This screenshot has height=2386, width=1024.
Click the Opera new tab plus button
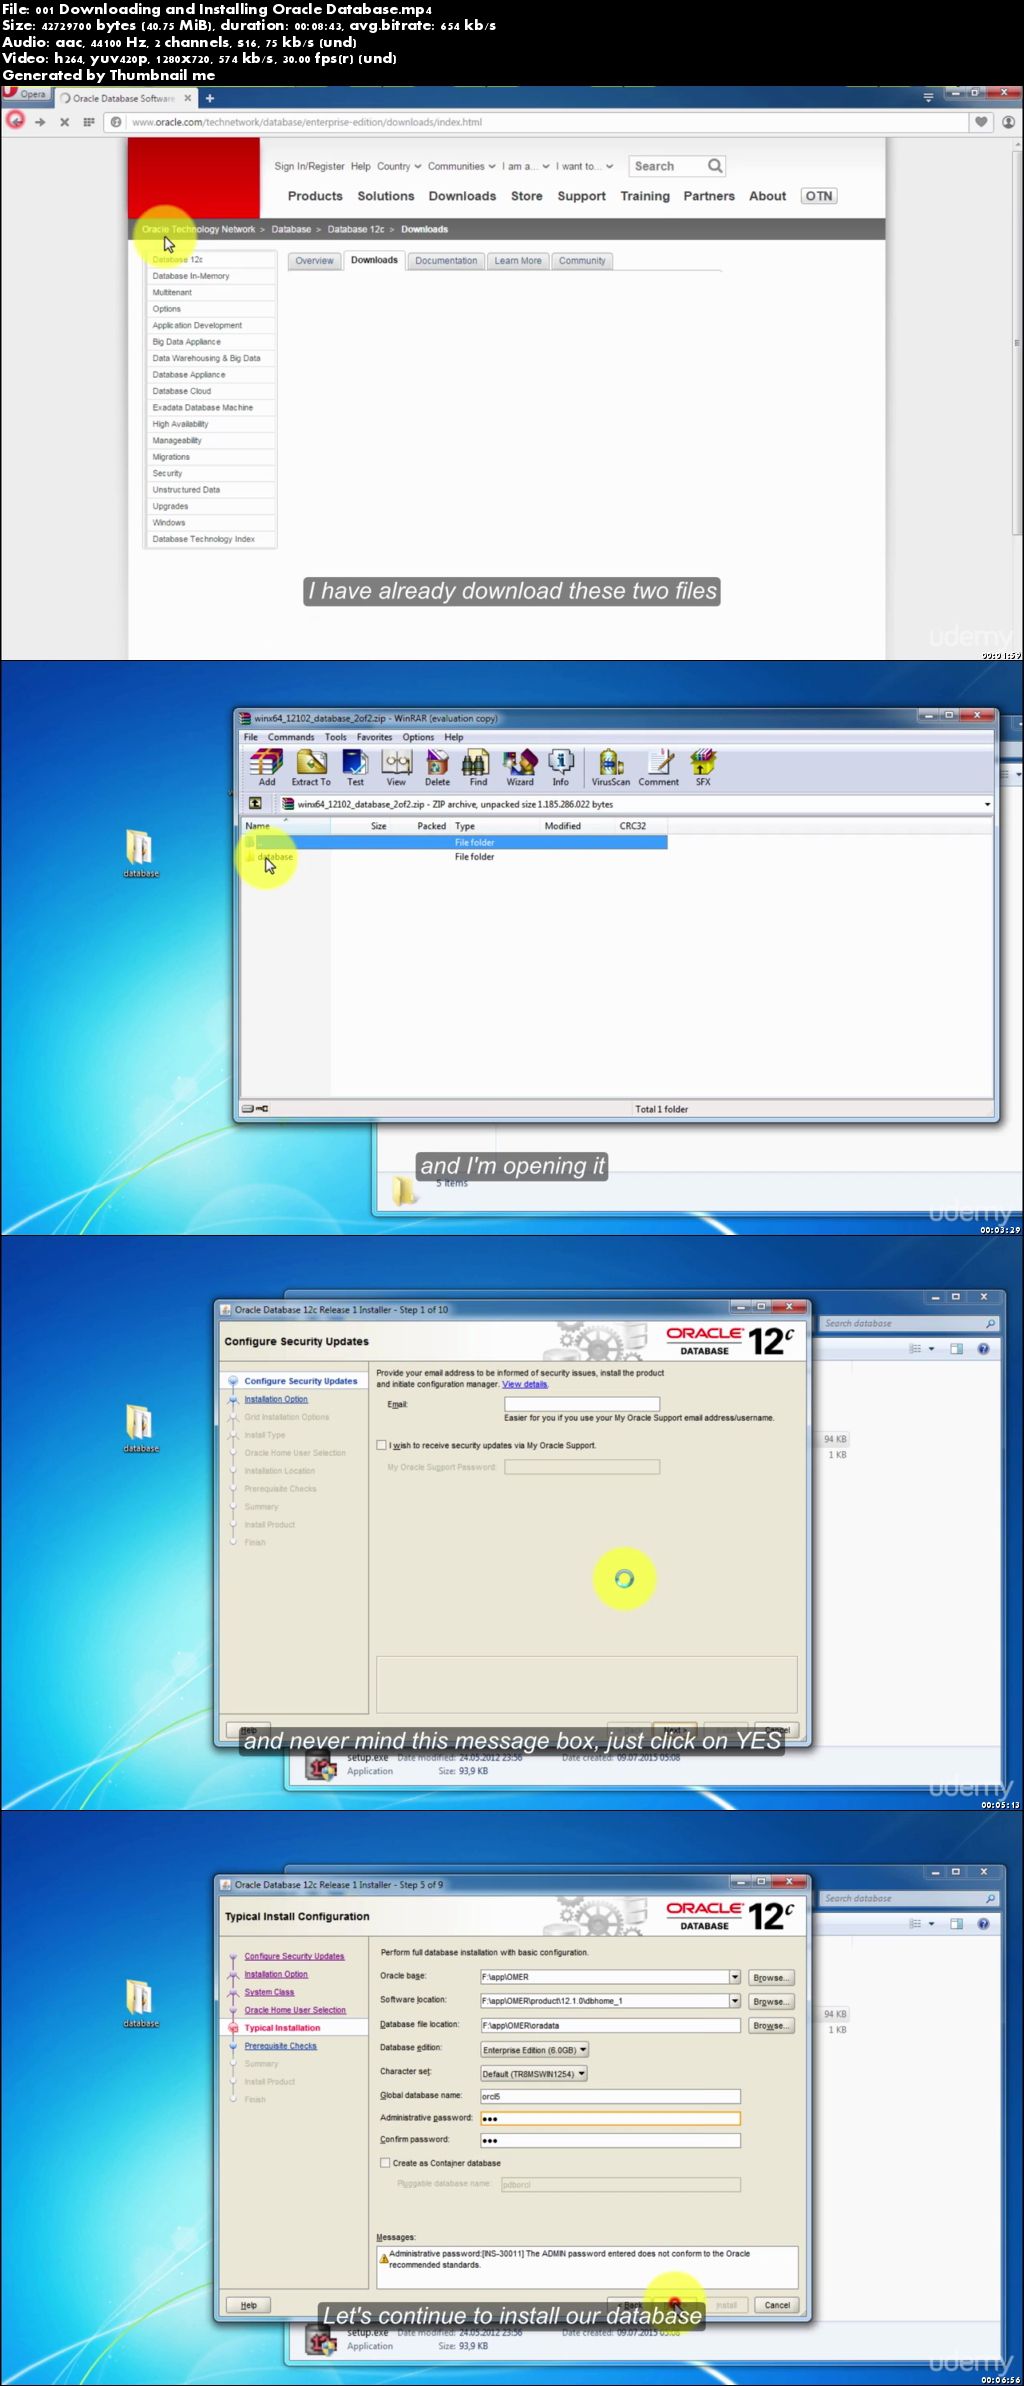click(210, 98)
